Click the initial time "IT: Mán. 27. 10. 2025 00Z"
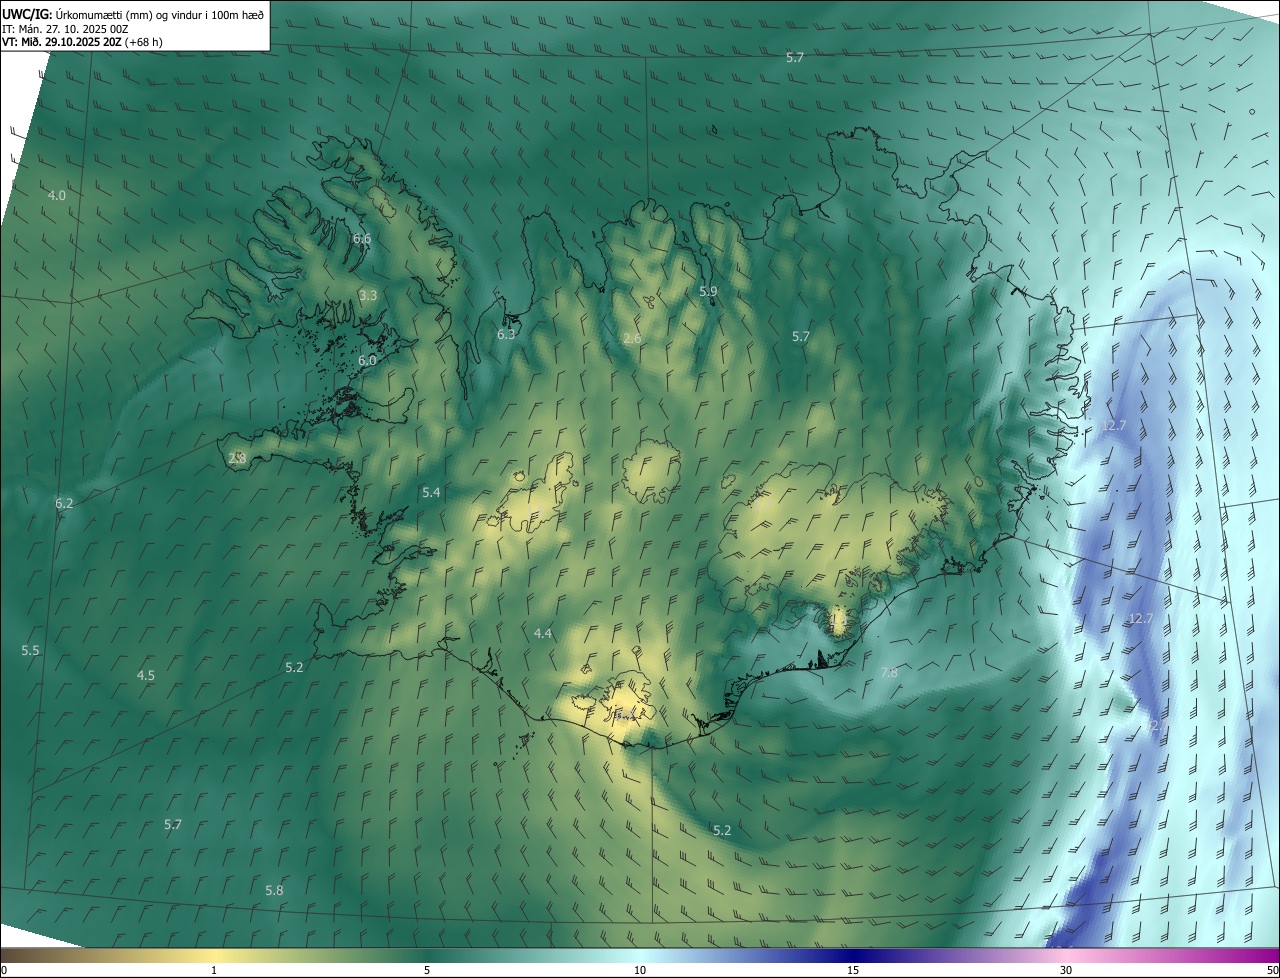This screenshot has height=978, width=1280. [65, 28]
